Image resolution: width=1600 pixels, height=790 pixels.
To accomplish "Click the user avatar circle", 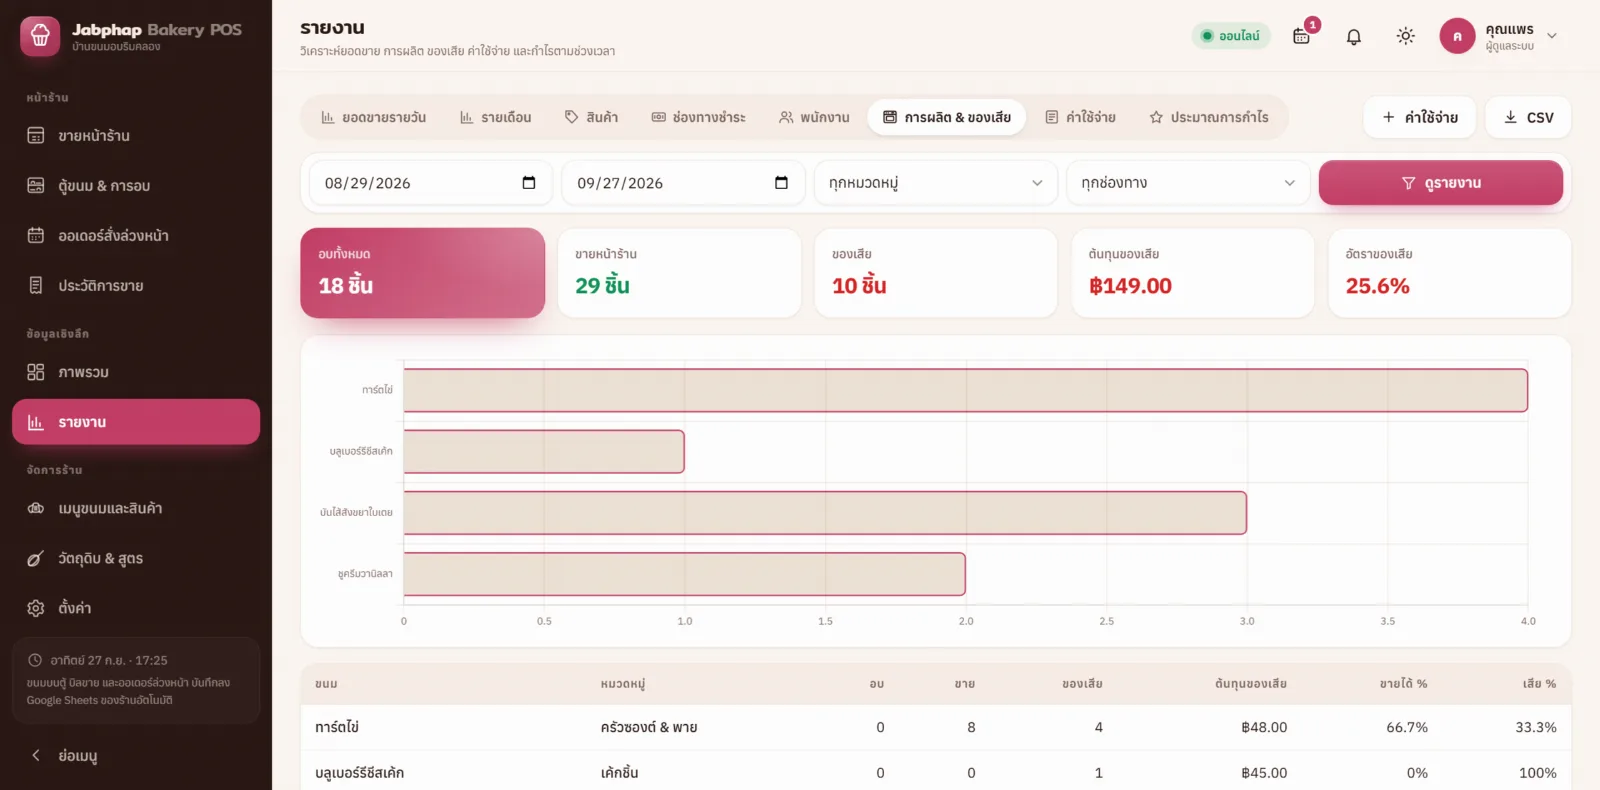I will 1457,36.
